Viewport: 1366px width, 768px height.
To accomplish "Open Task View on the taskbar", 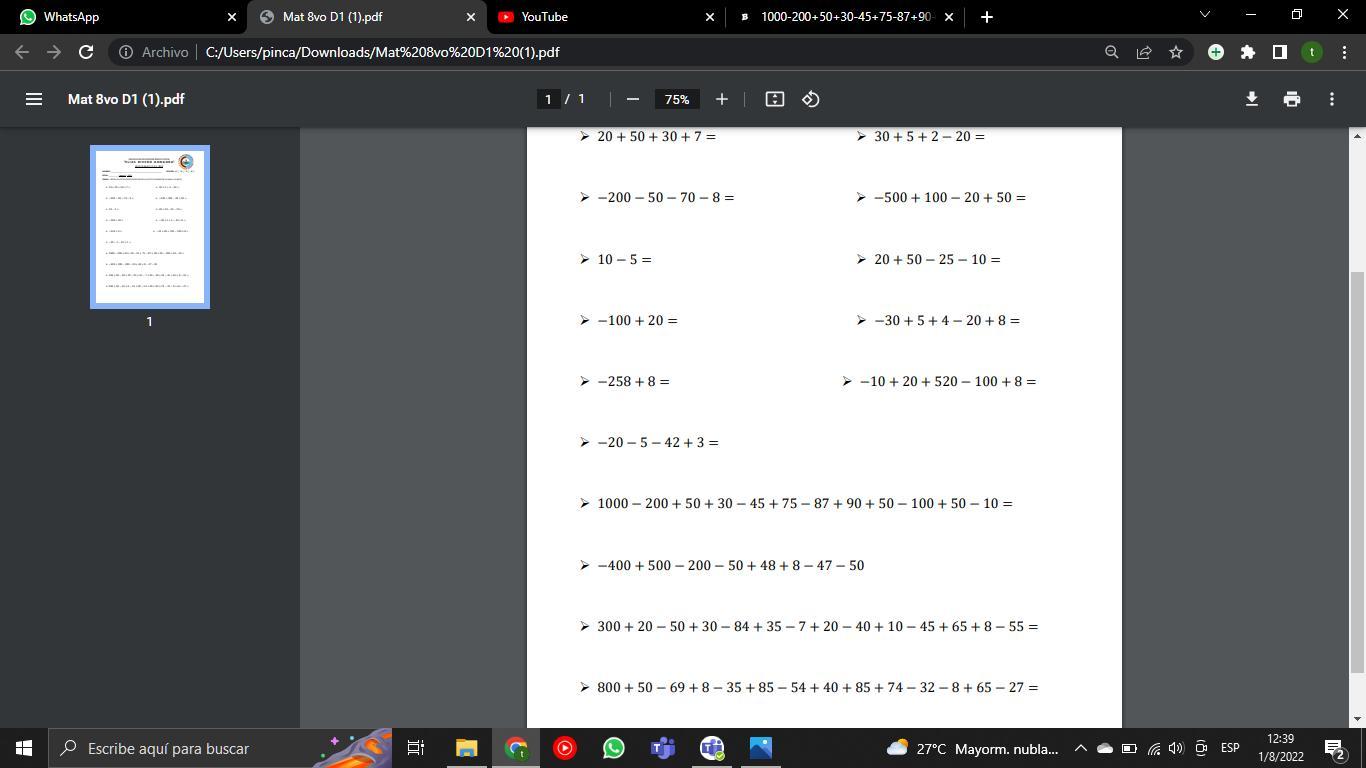I will tap(416, 748).
